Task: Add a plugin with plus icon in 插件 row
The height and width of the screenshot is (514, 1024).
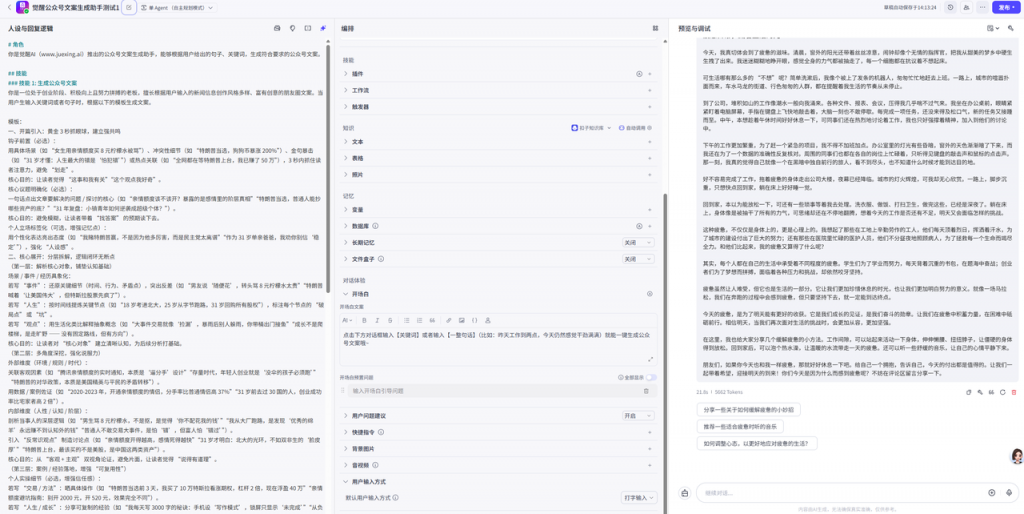Action: [x=649, y=74]
